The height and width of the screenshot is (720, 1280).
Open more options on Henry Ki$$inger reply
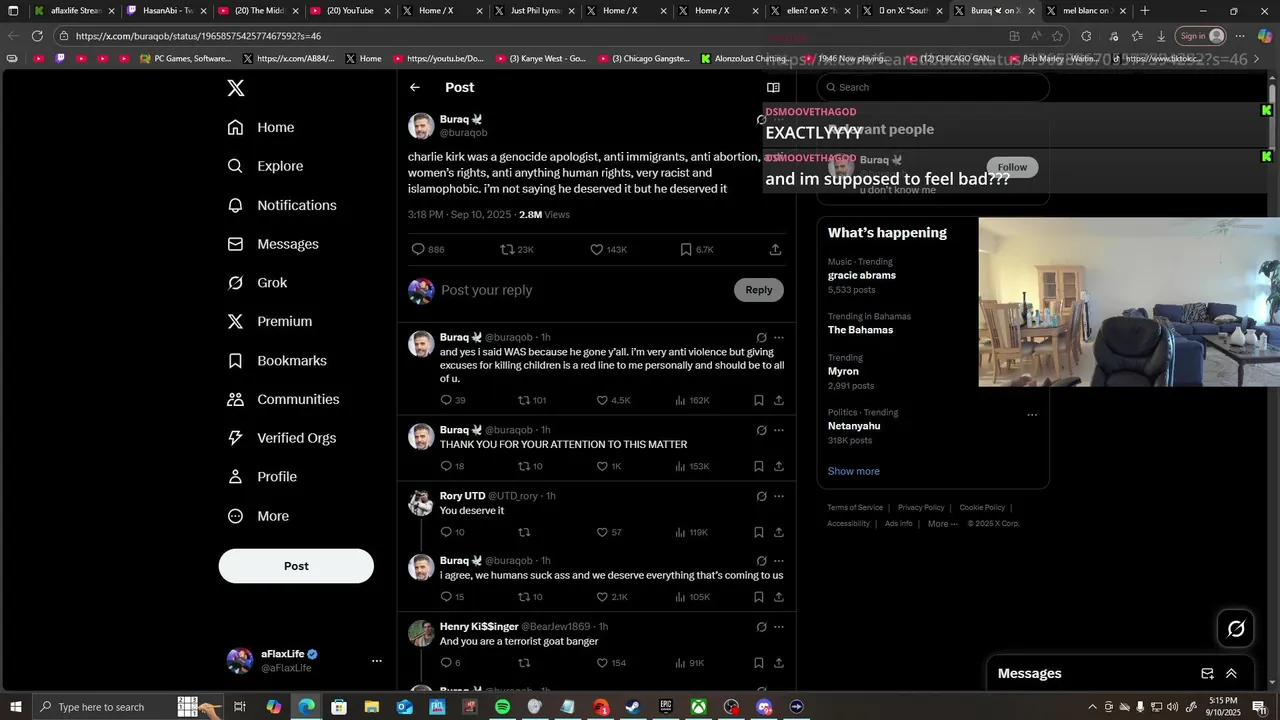779,627
